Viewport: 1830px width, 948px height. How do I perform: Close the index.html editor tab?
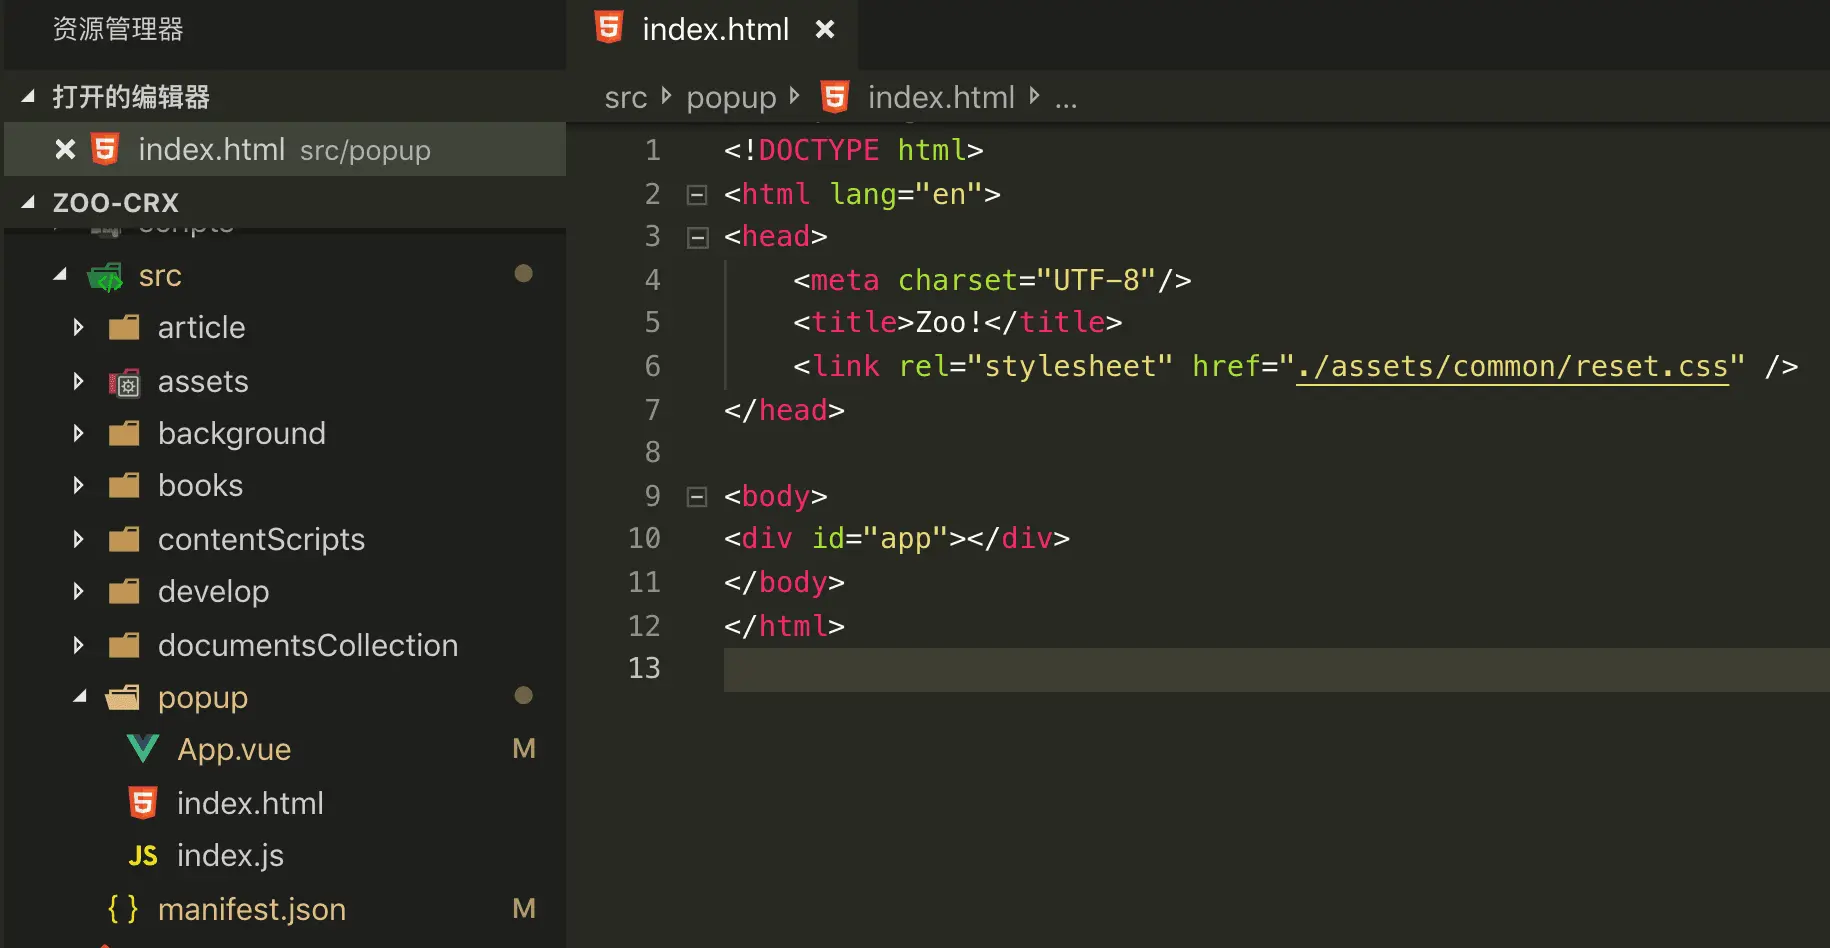coord(825,29)
